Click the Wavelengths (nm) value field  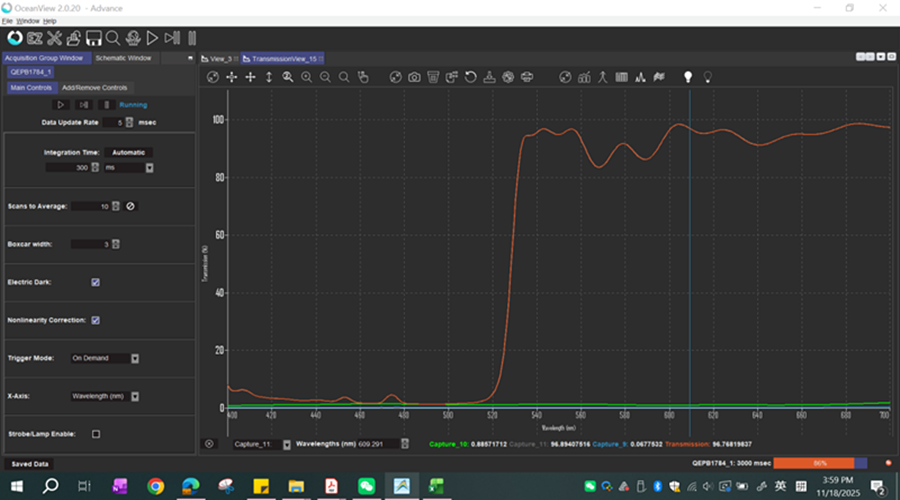[378, 444]
